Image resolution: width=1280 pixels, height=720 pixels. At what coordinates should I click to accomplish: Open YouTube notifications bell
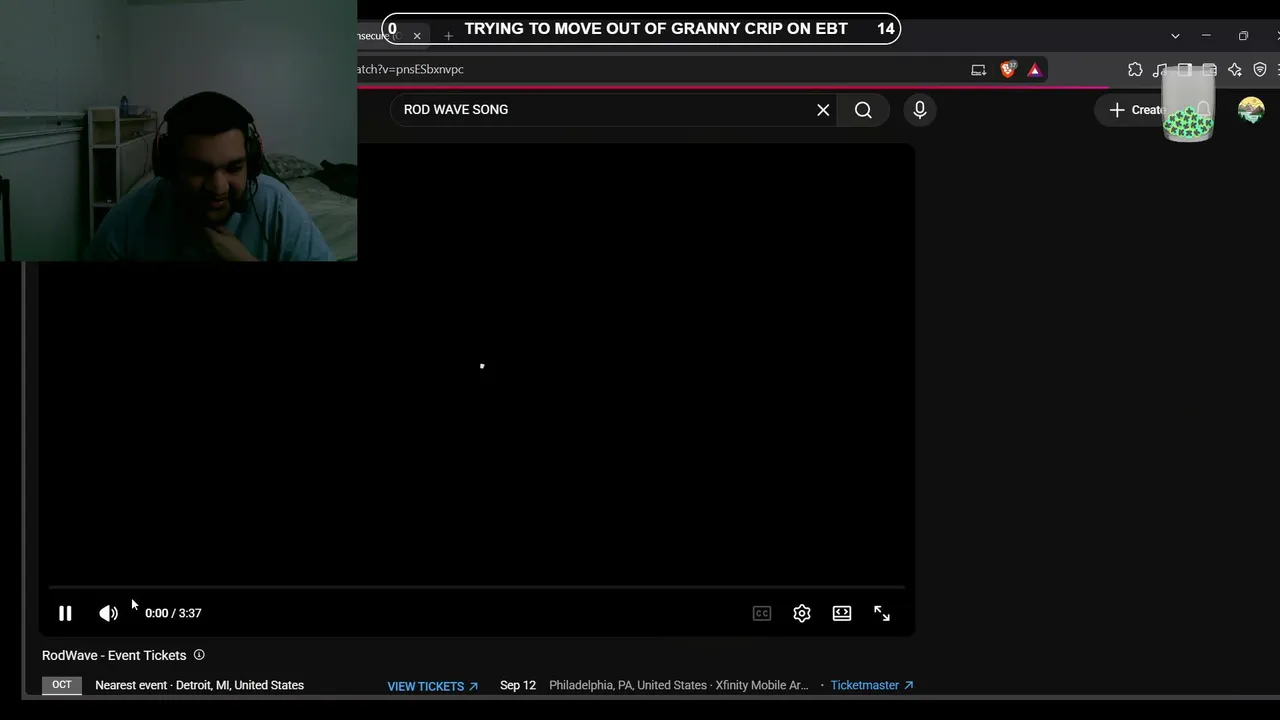(1203, 110)
